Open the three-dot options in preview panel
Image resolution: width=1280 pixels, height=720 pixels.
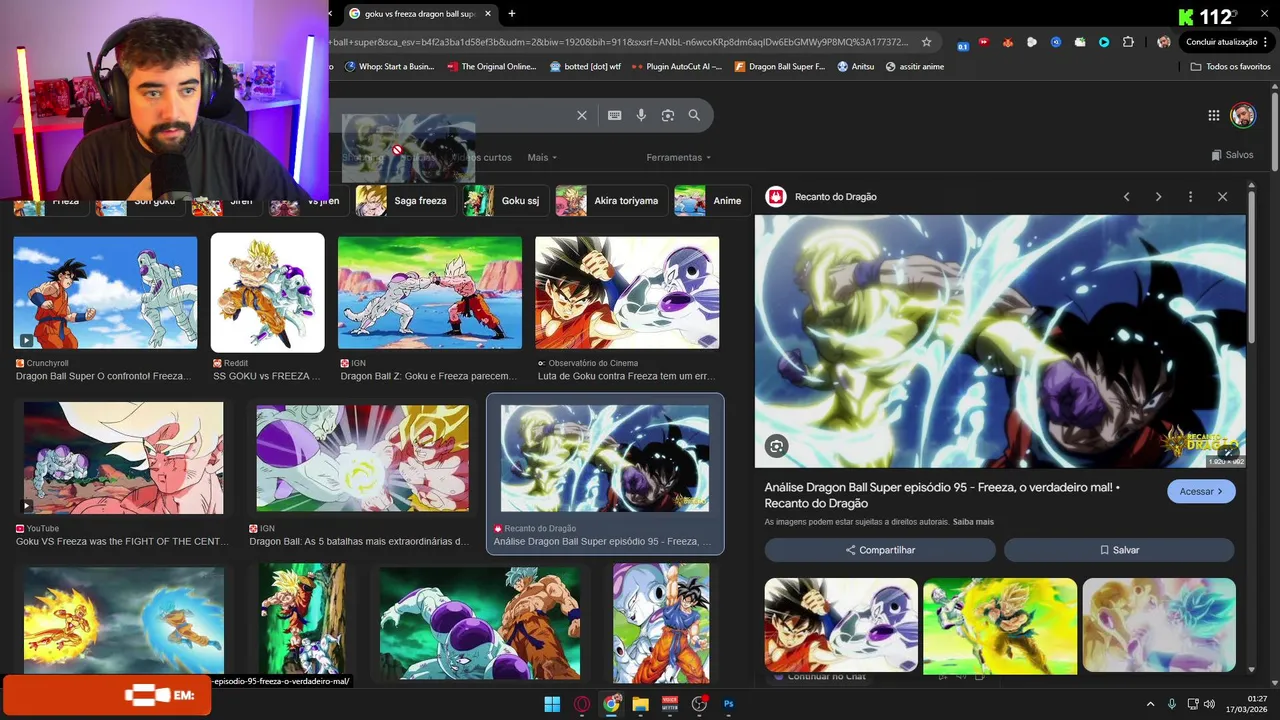(1190, 197)
